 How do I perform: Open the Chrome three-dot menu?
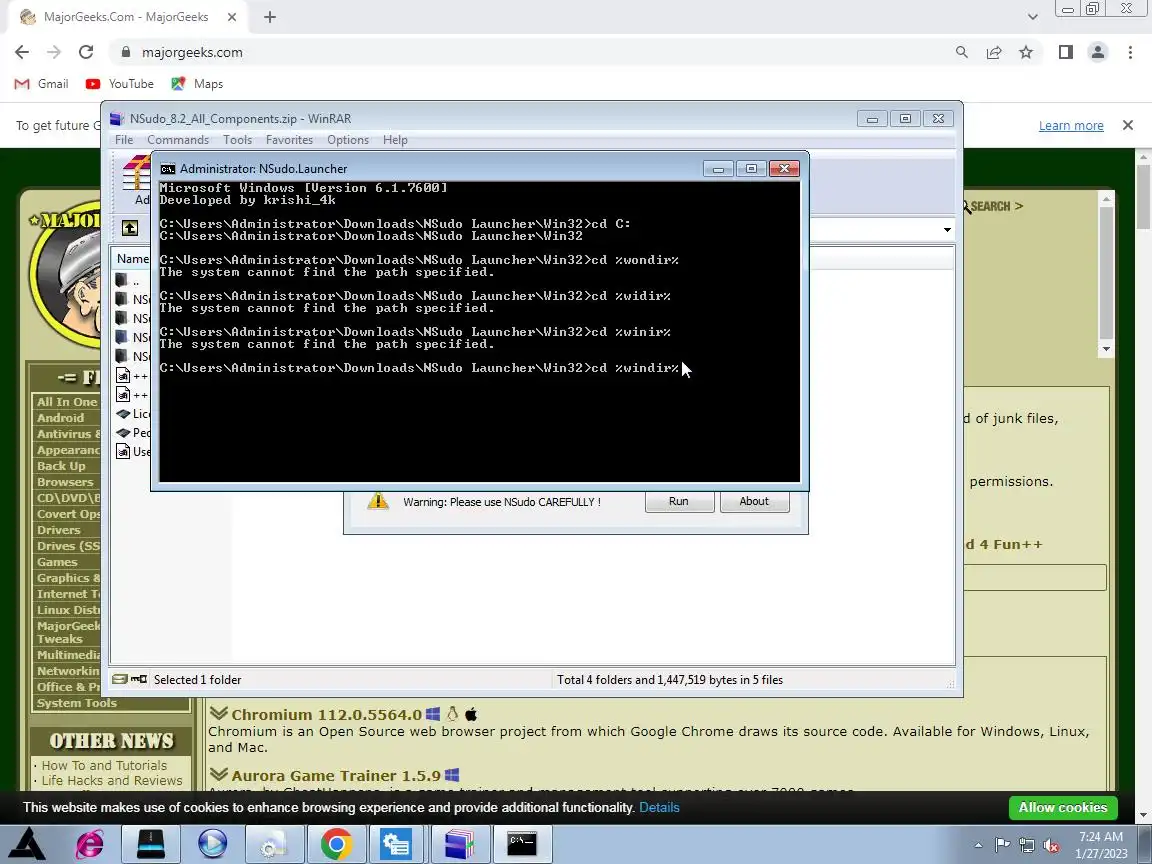point(1130,52)
